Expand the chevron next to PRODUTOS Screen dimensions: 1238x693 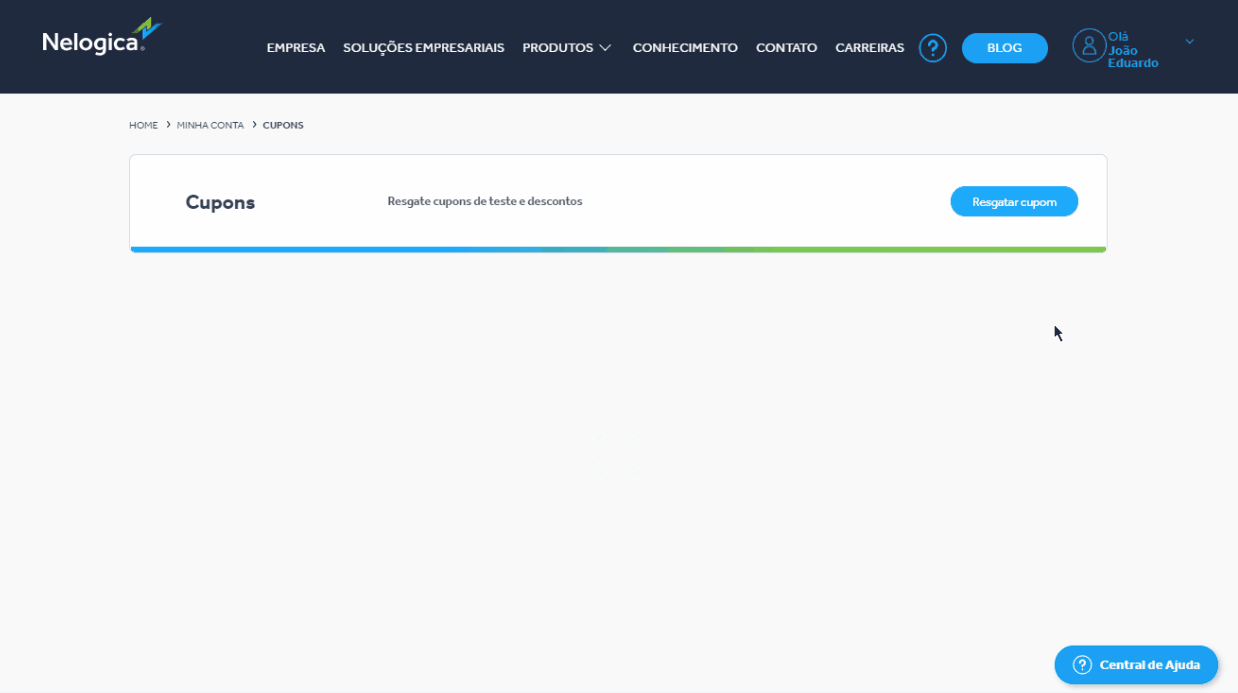[x=605, y=48]
